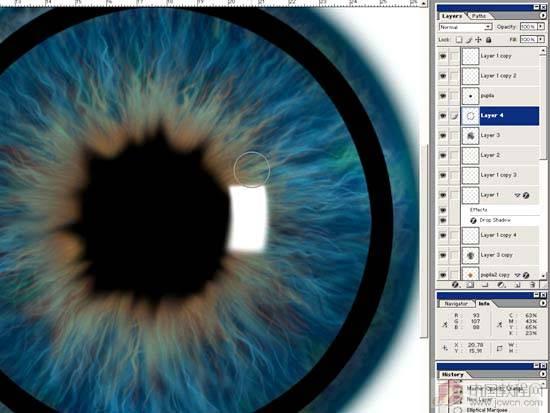Switch to the Navigator tab

(x=456, y=304)
